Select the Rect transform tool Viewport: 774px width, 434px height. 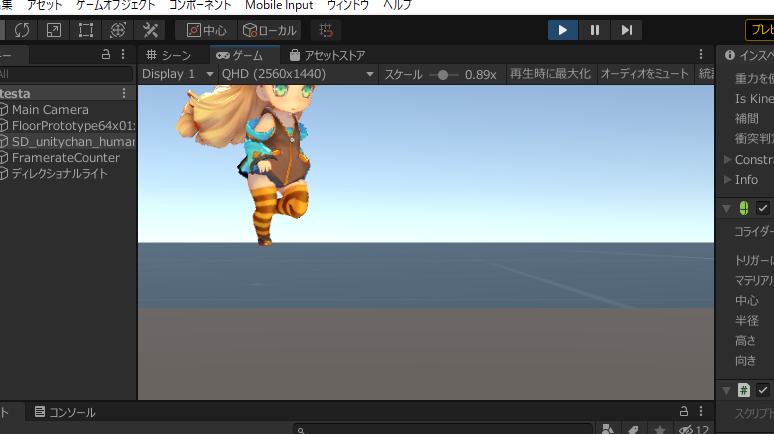(85, 30)
